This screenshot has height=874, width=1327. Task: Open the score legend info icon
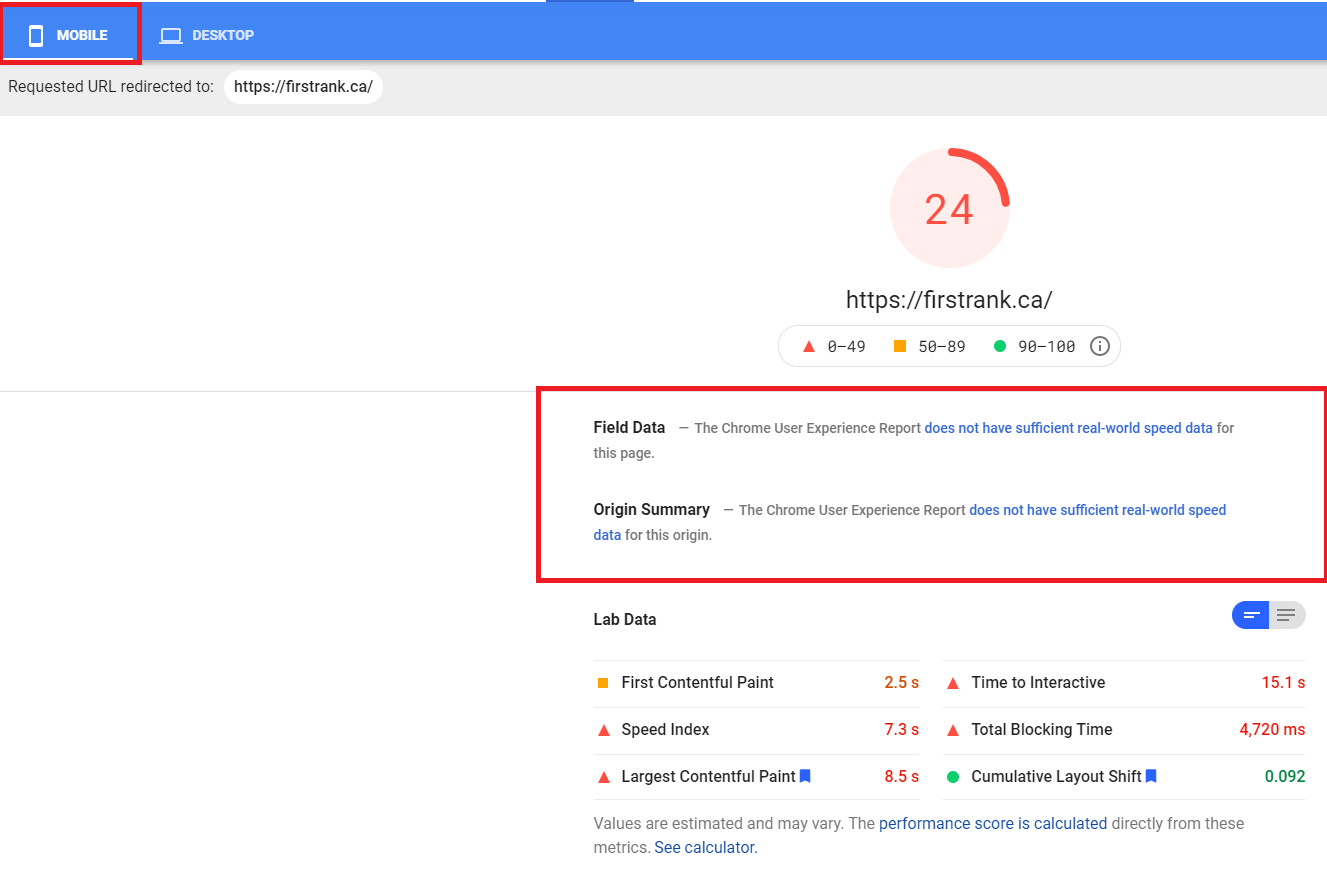click(x=1099, y=346)
